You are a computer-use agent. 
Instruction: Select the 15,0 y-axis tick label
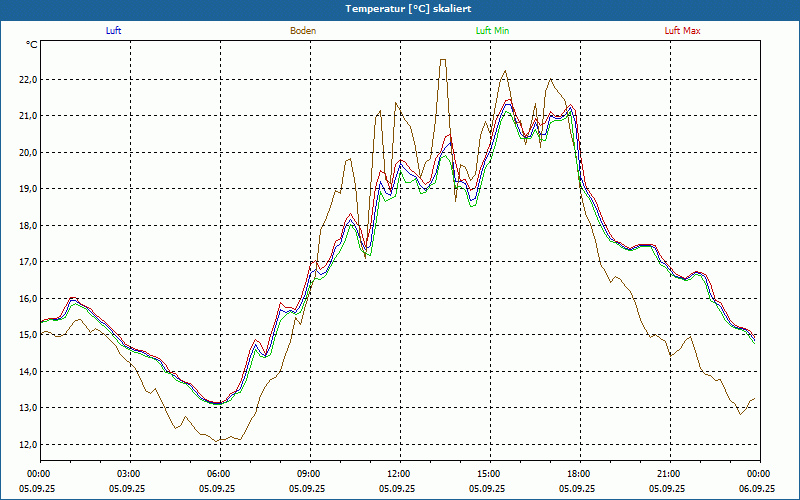coord(26,335)
